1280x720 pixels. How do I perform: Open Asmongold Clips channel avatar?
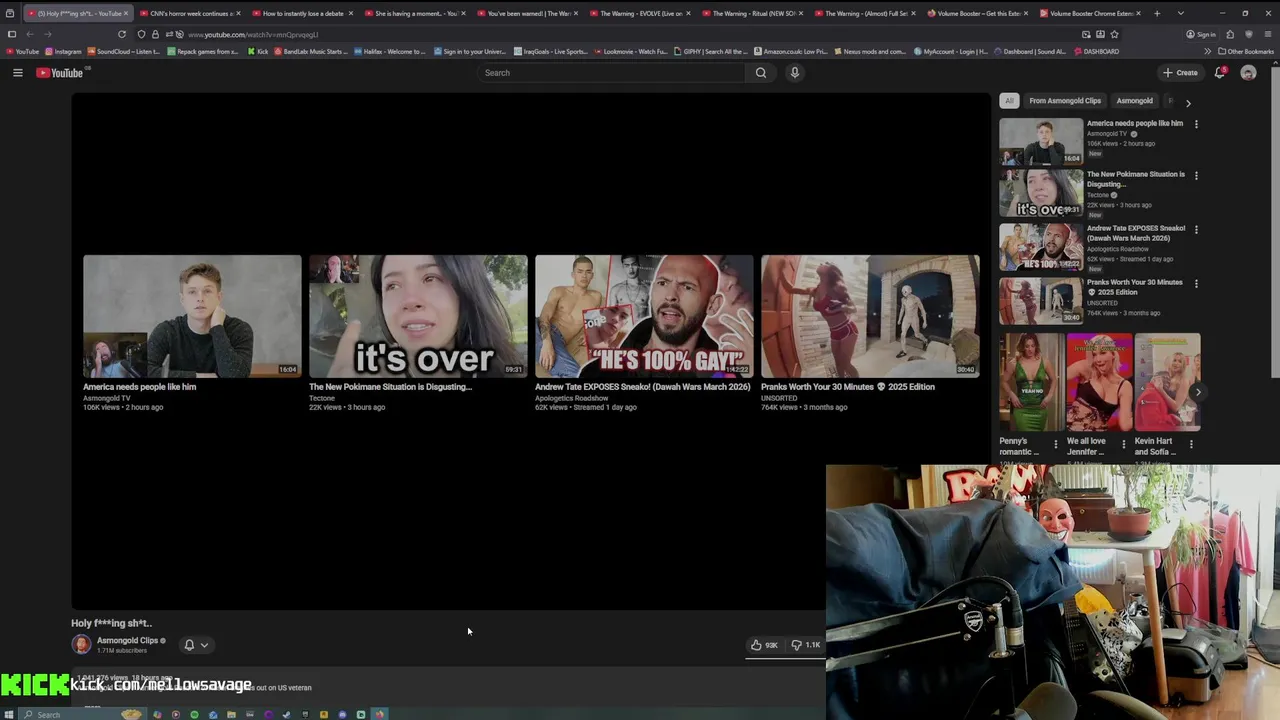[81, 645]
